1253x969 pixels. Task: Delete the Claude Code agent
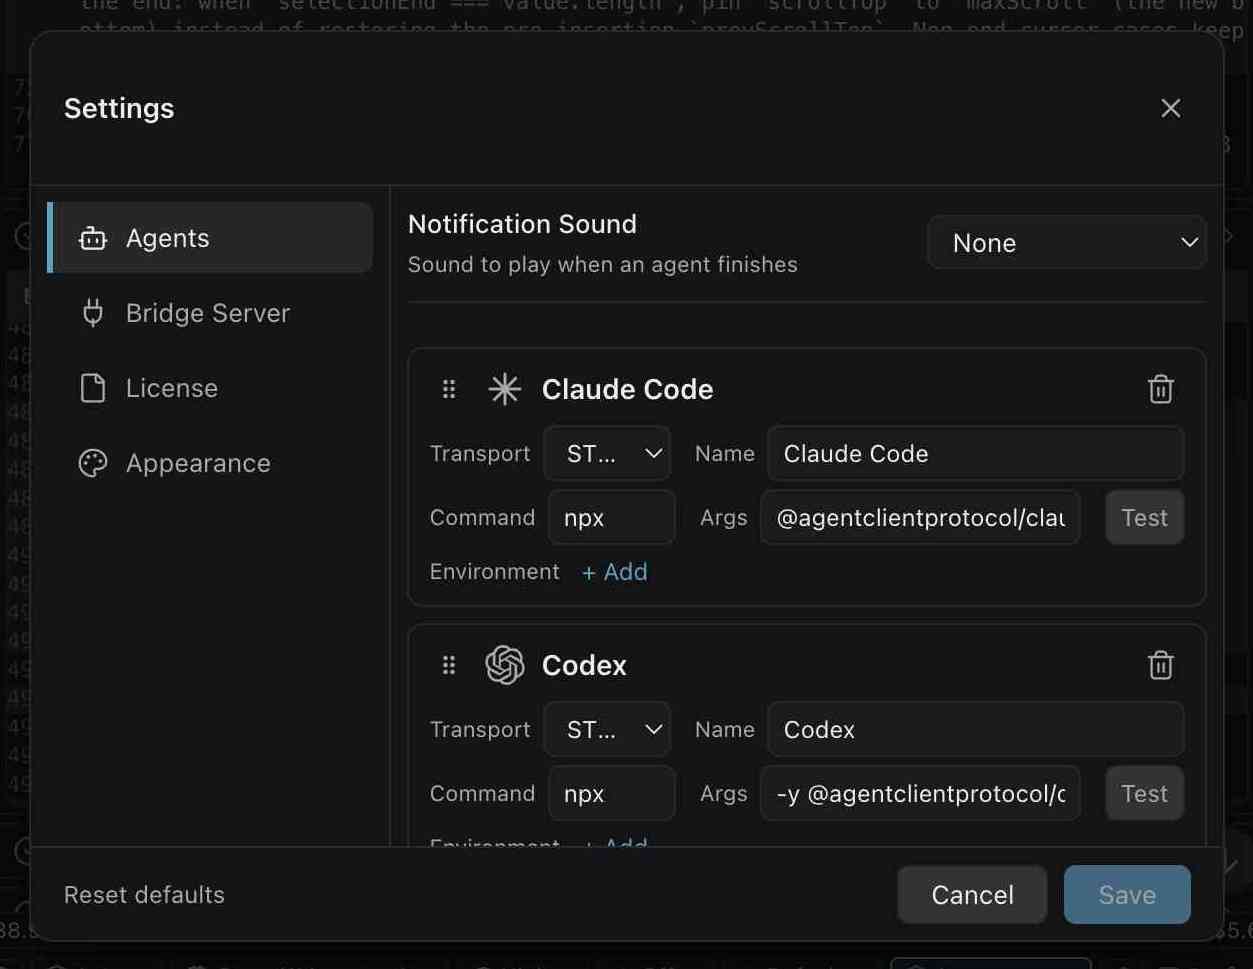coord(1160,389)
